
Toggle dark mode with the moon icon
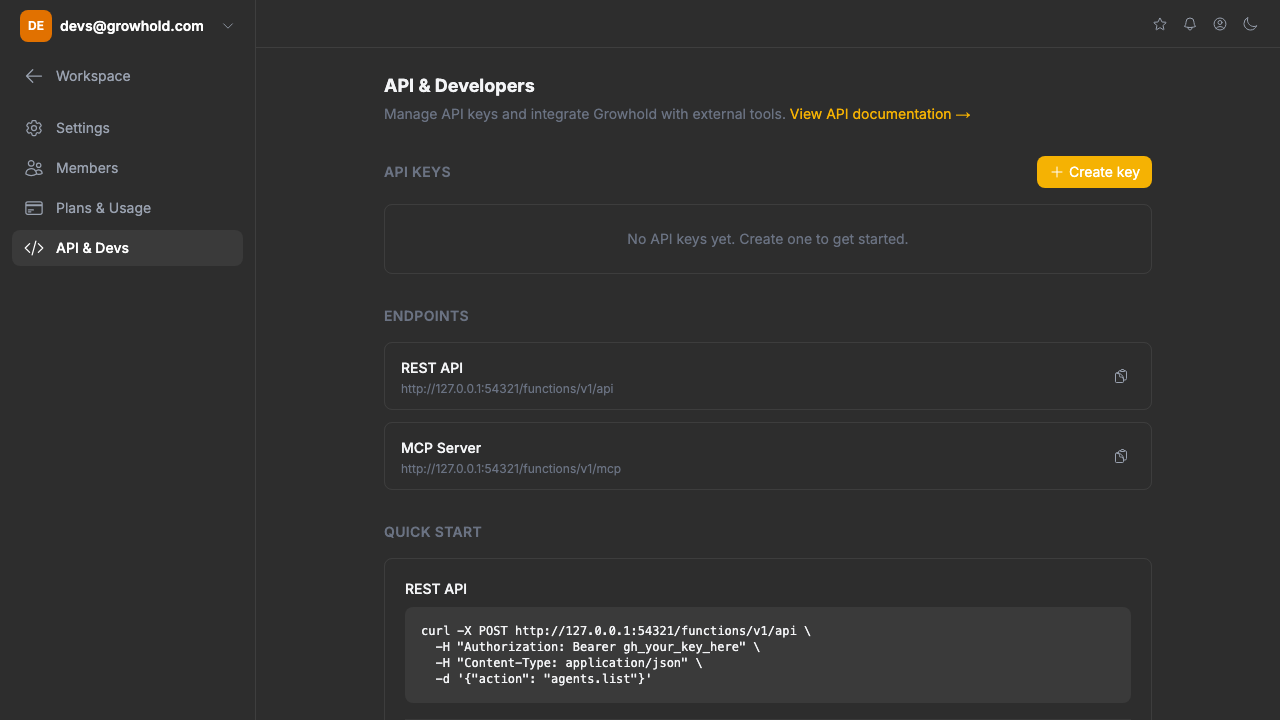coord(1250,24)
